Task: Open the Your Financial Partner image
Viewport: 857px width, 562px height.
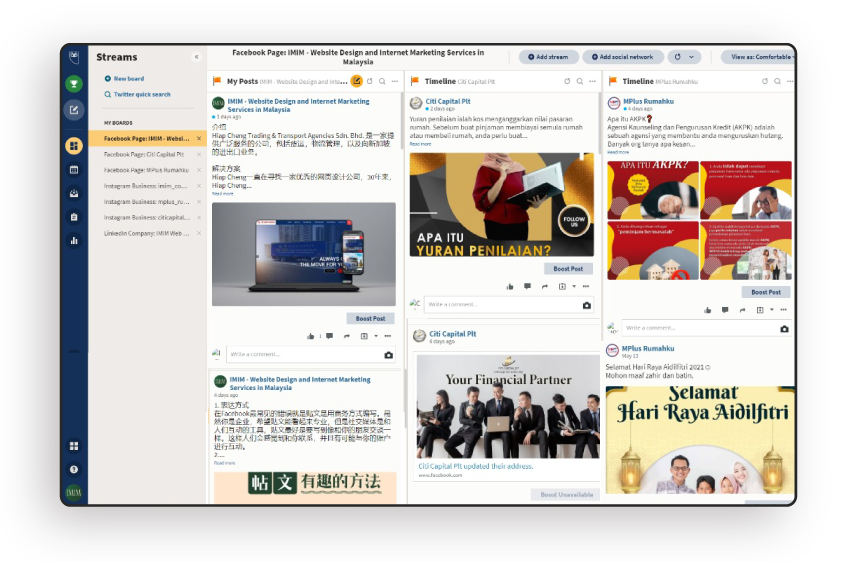Action: (508, 407)
